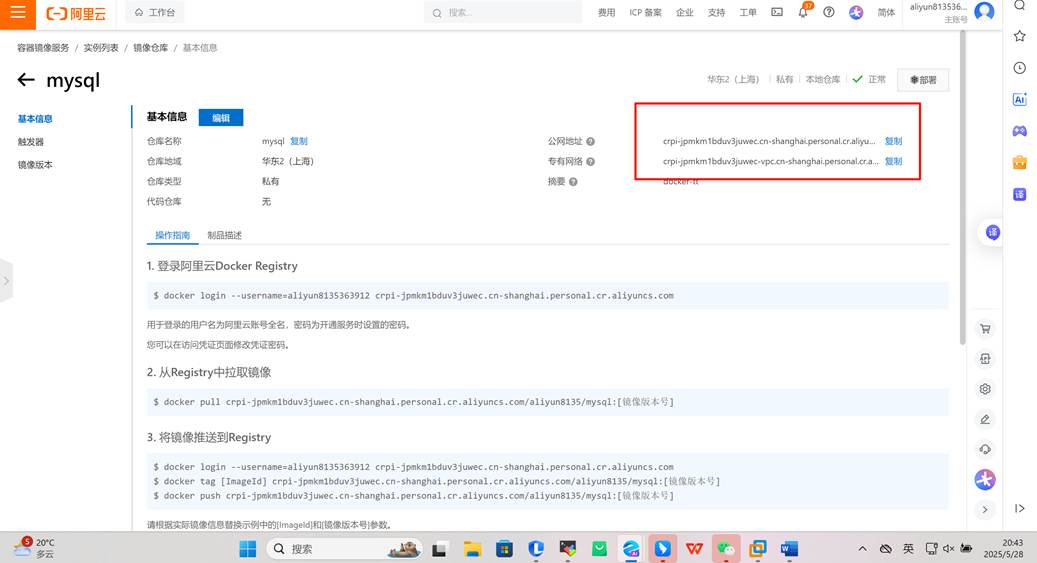Expand the right rail chevron arrow
Screen dimensions: 1037x563
[985, 509]
